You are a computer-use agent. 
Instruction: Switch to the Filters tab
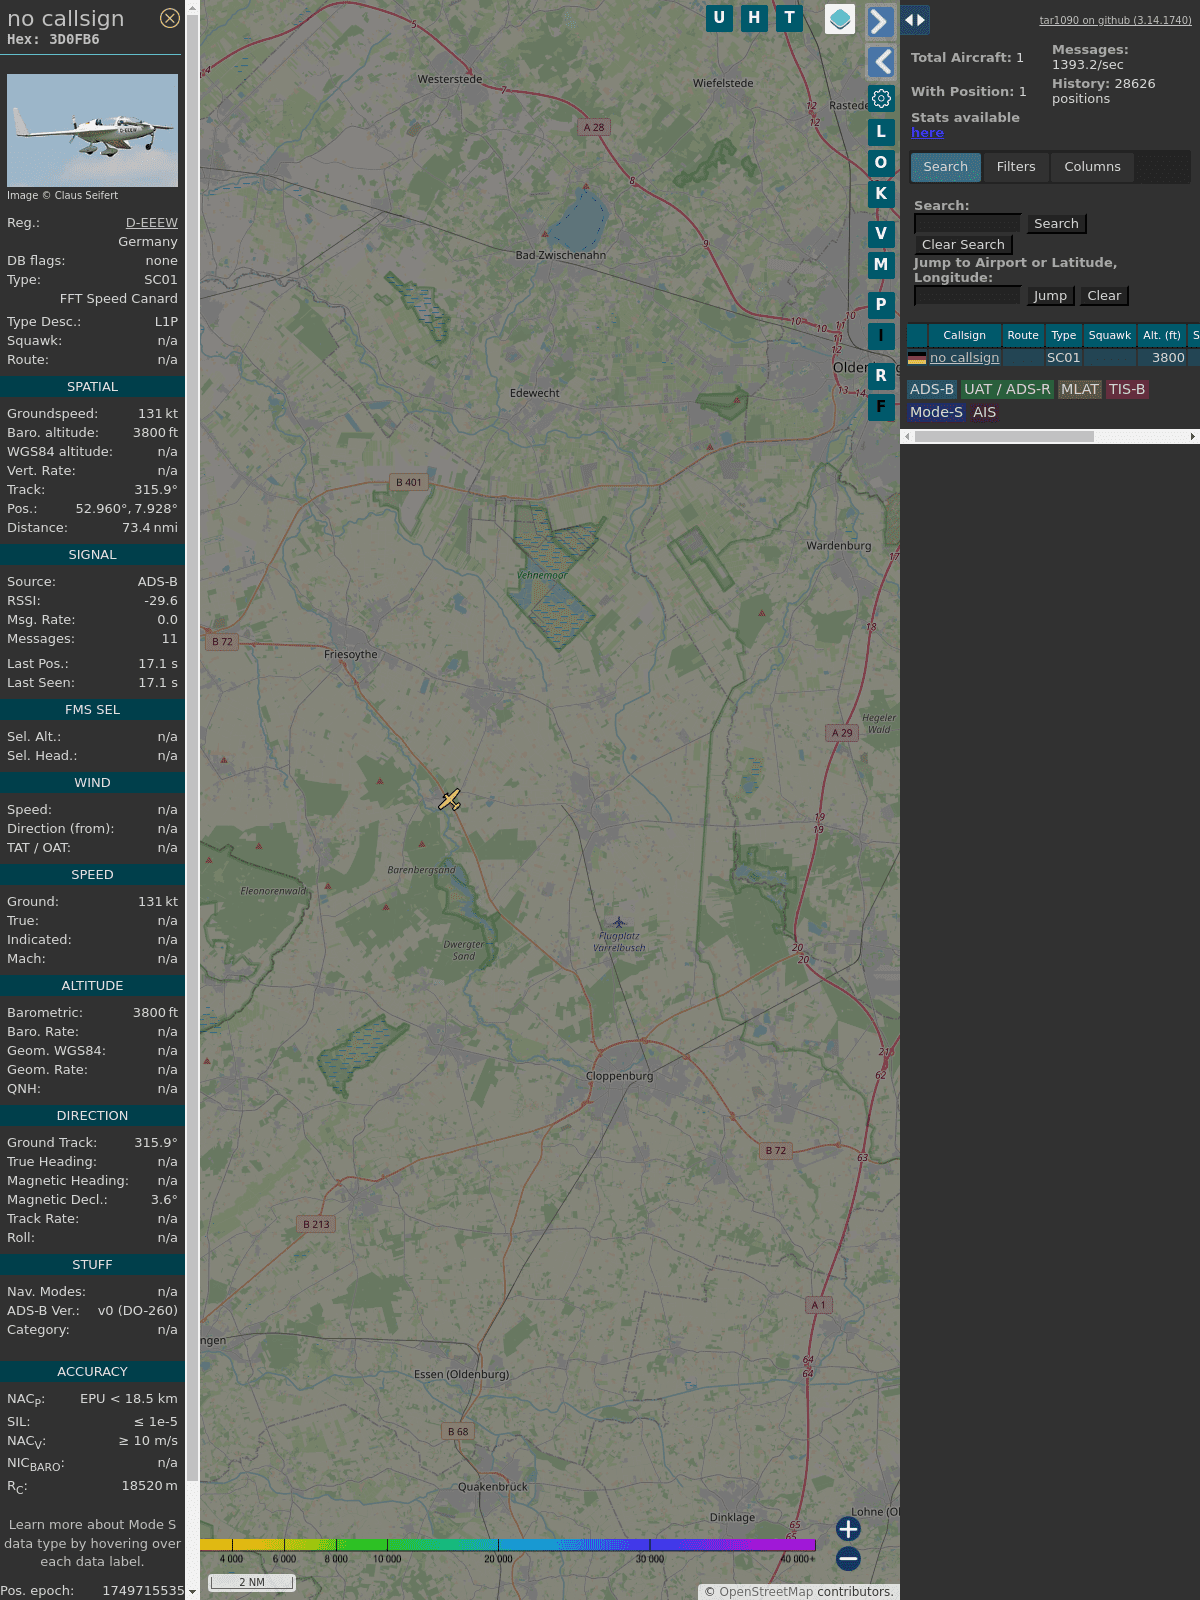tap(1015, 167)
